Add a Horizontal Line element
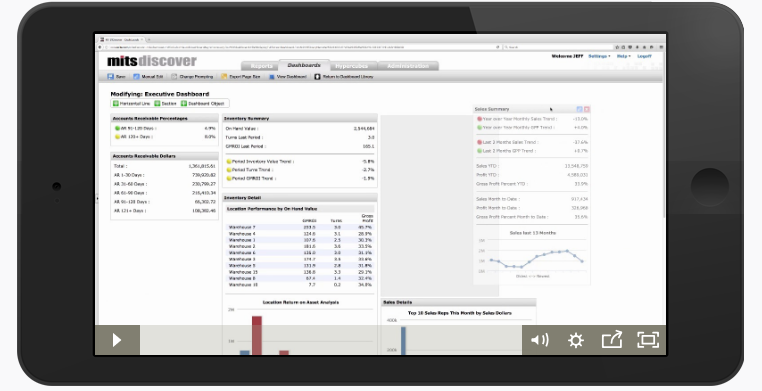Image resolution: width=762 pixels, height=391 pixels. (x=132, y=103)
